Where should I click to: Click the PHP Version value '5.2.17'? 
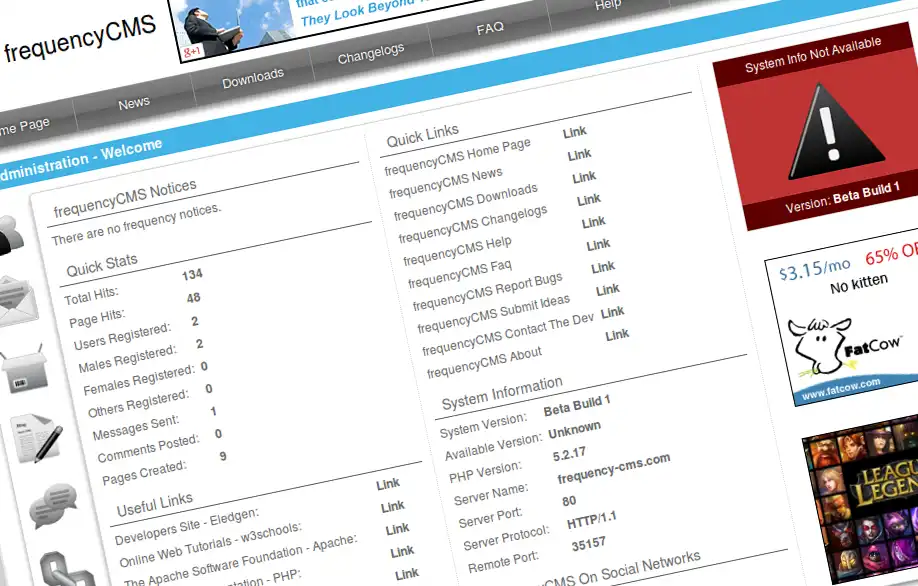(569, 454)
